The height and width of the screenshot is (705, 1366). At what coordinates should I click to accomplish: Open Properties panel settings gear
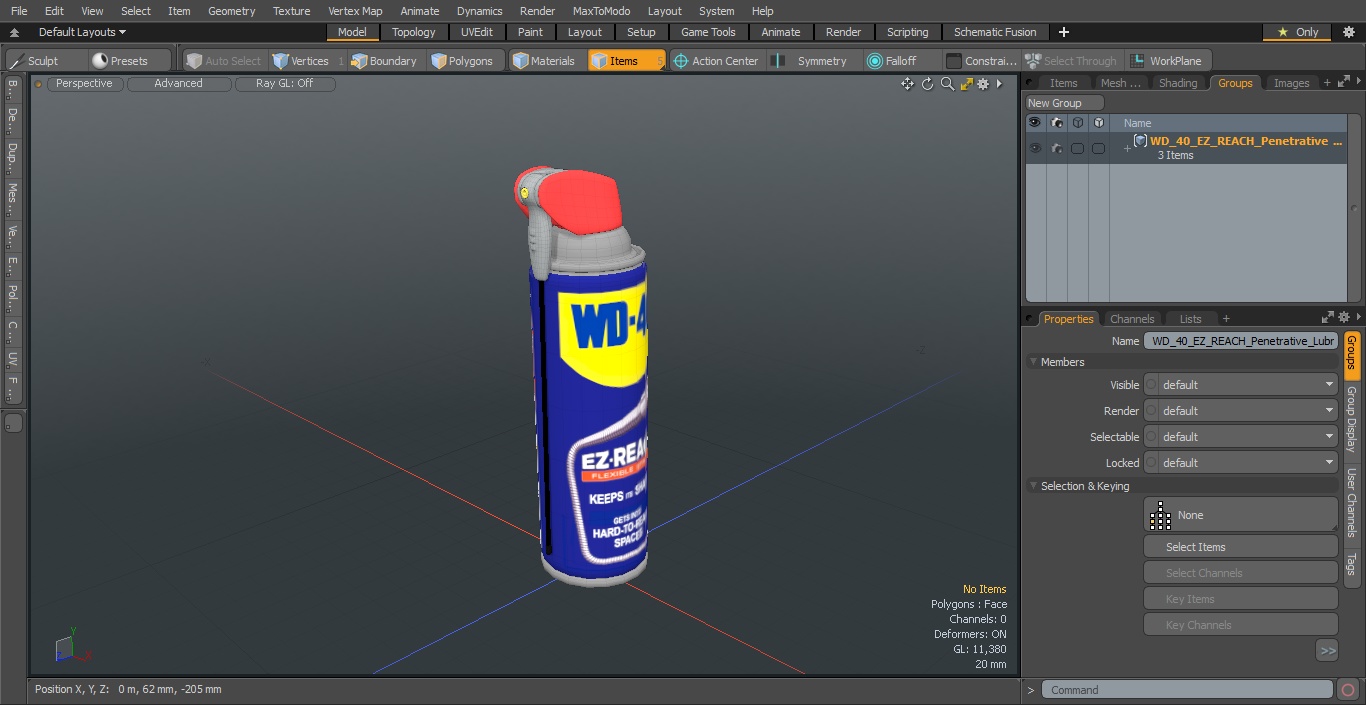[x=1344, y=317]
